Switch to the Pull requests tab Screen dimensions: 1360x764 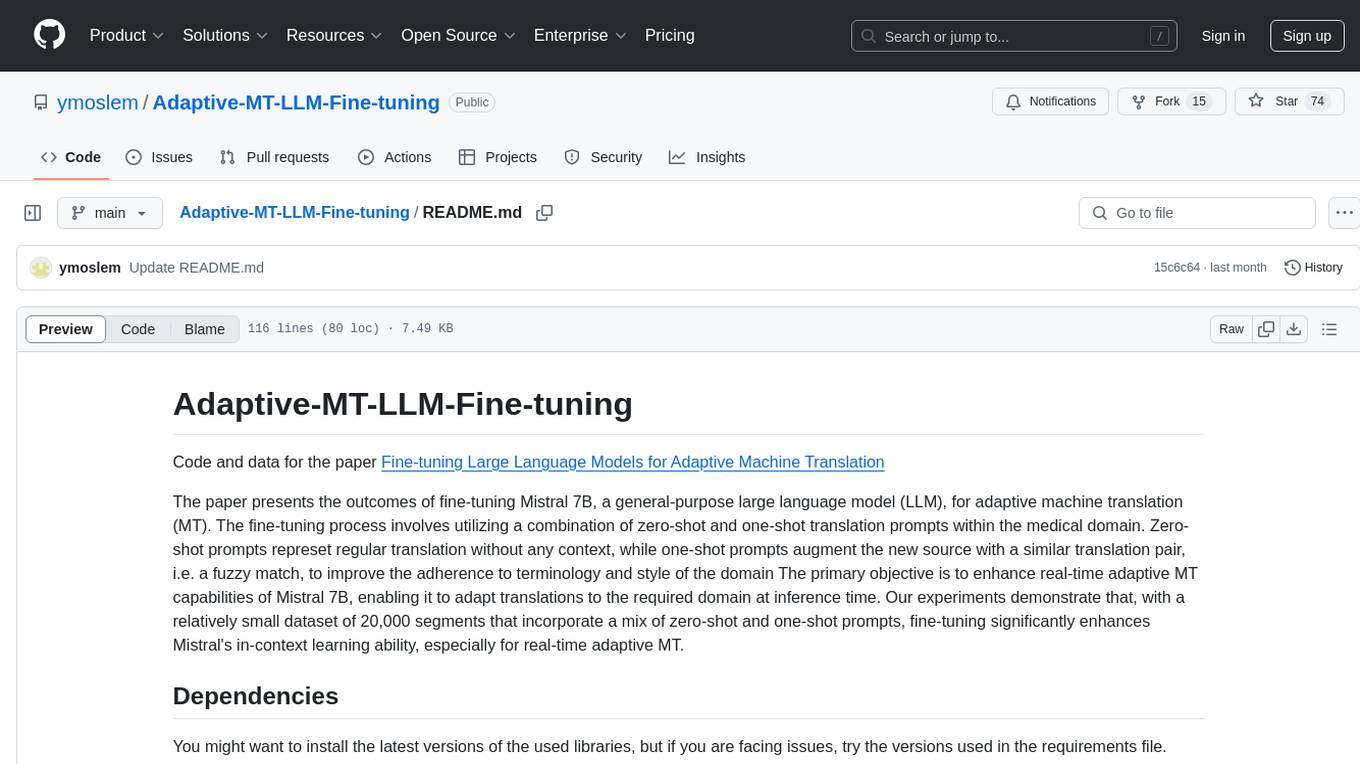(274, 157)
